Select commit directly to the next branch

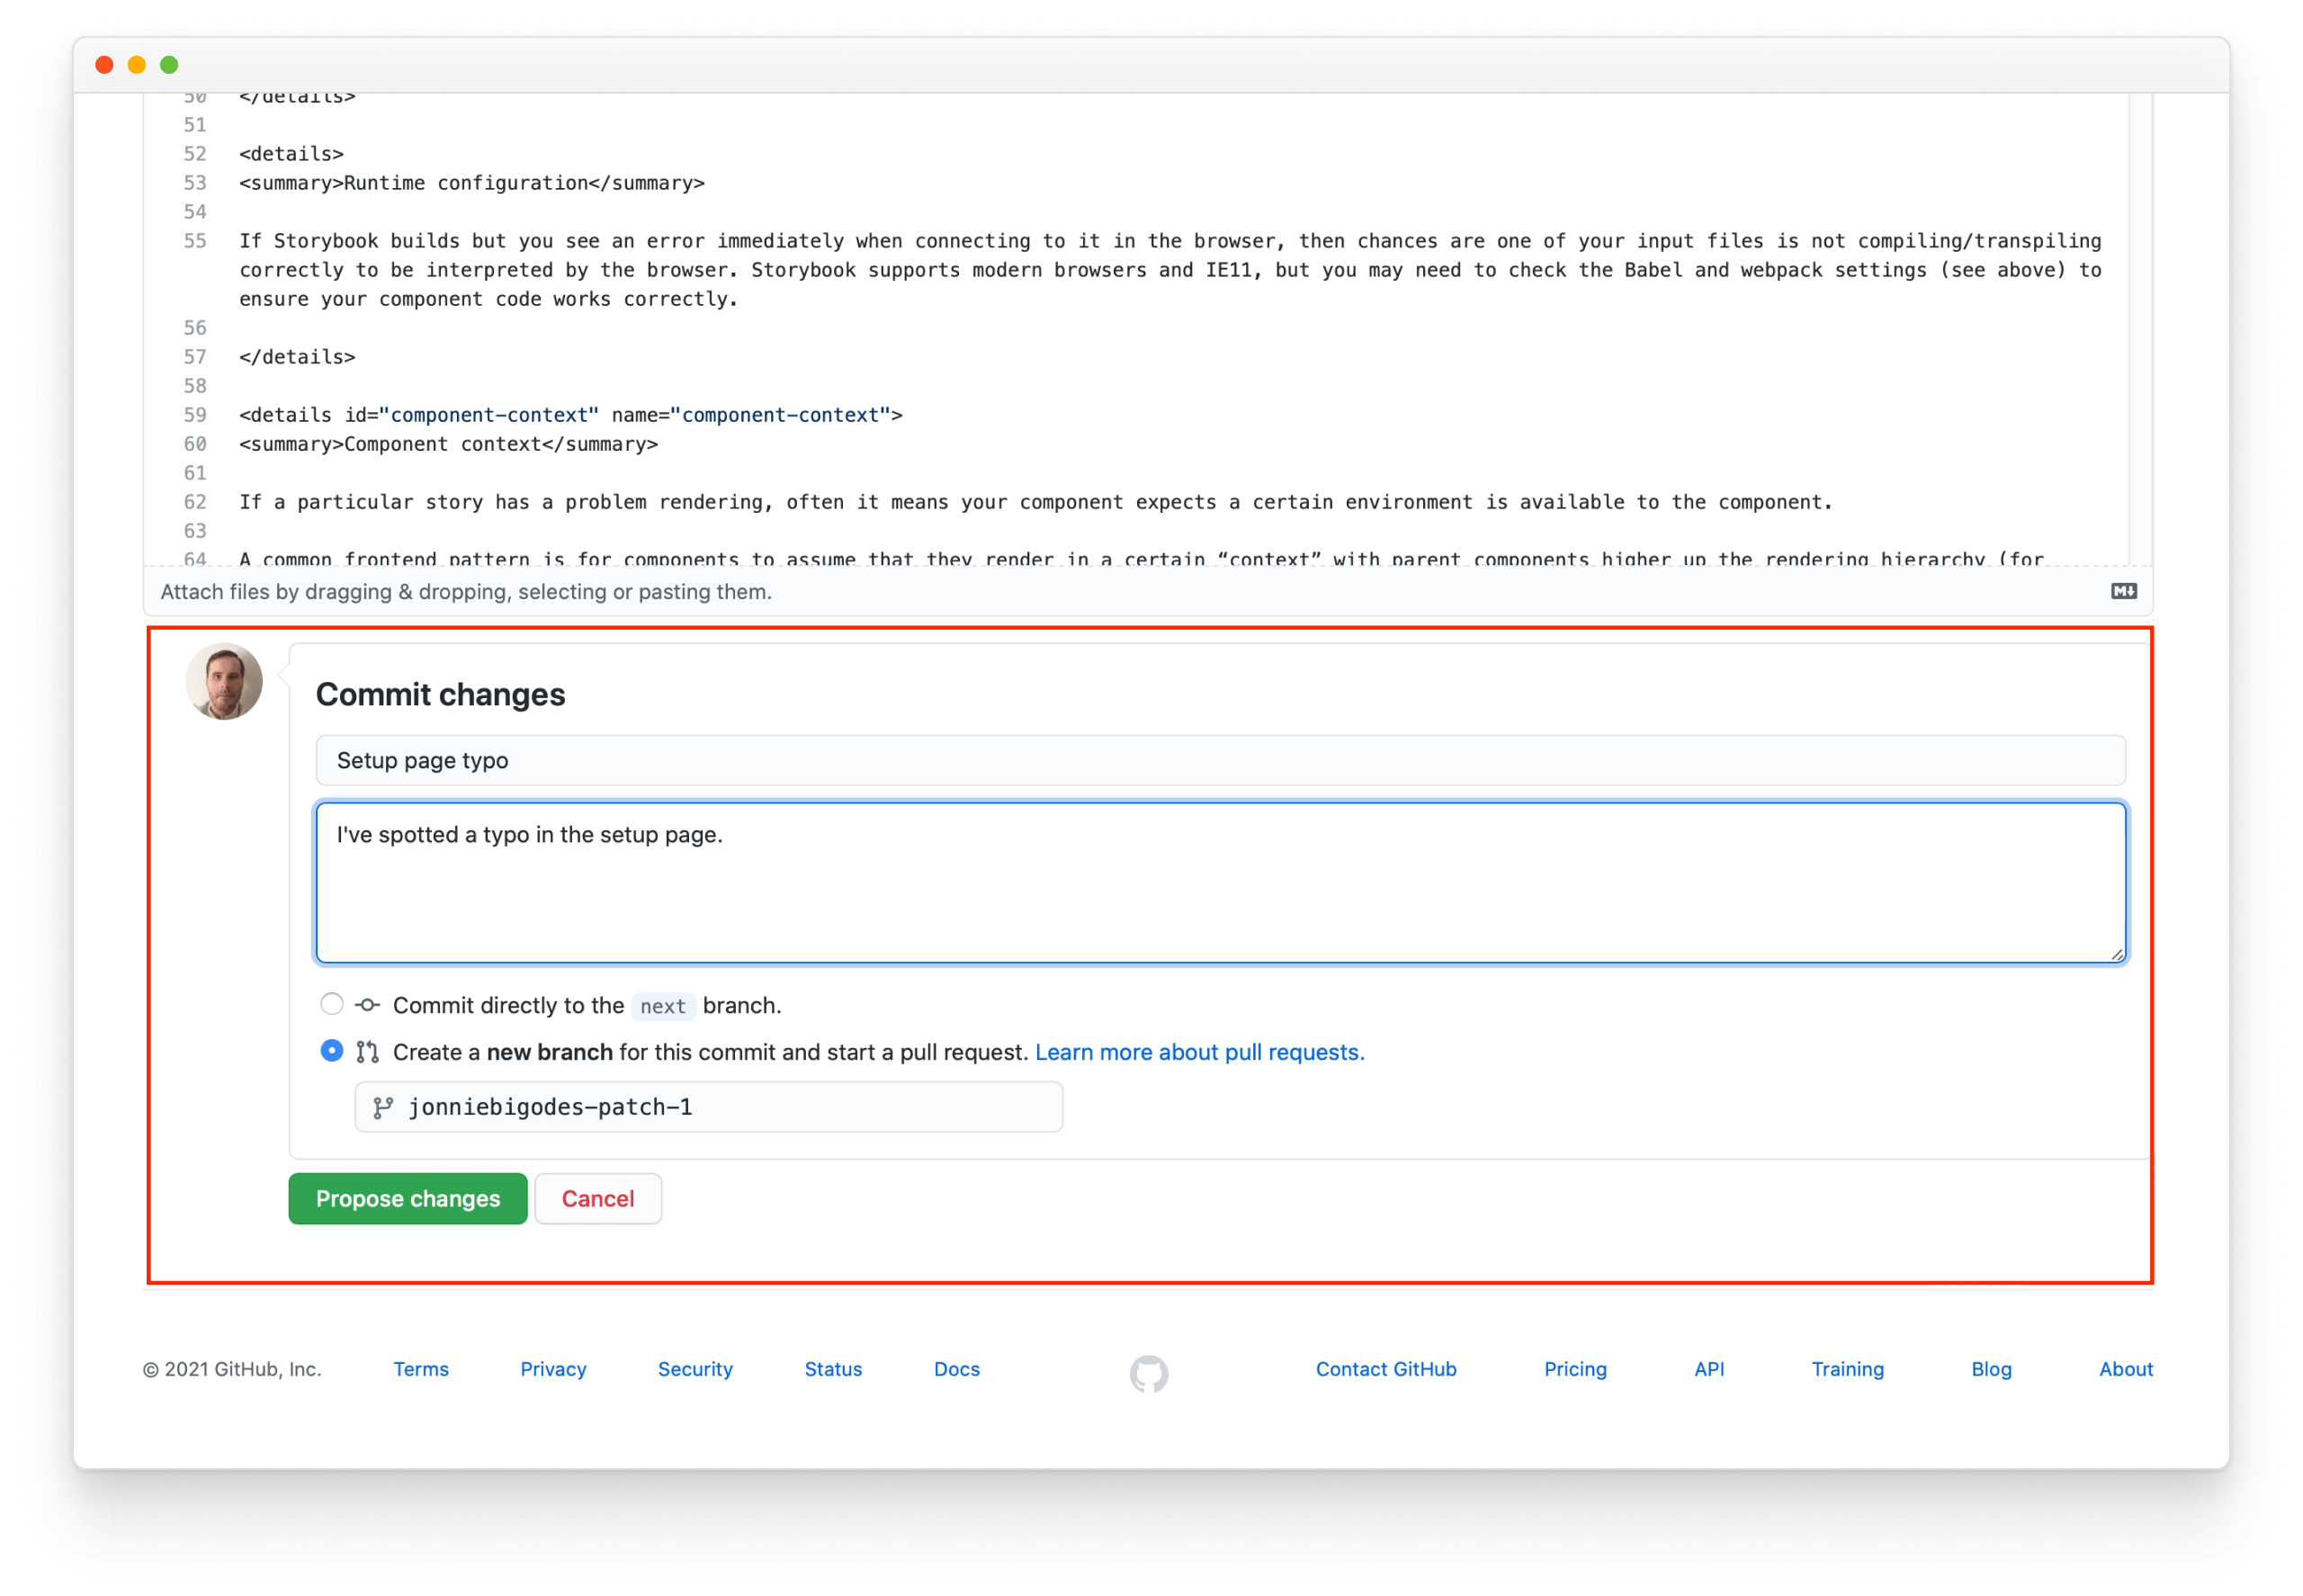331,1004
